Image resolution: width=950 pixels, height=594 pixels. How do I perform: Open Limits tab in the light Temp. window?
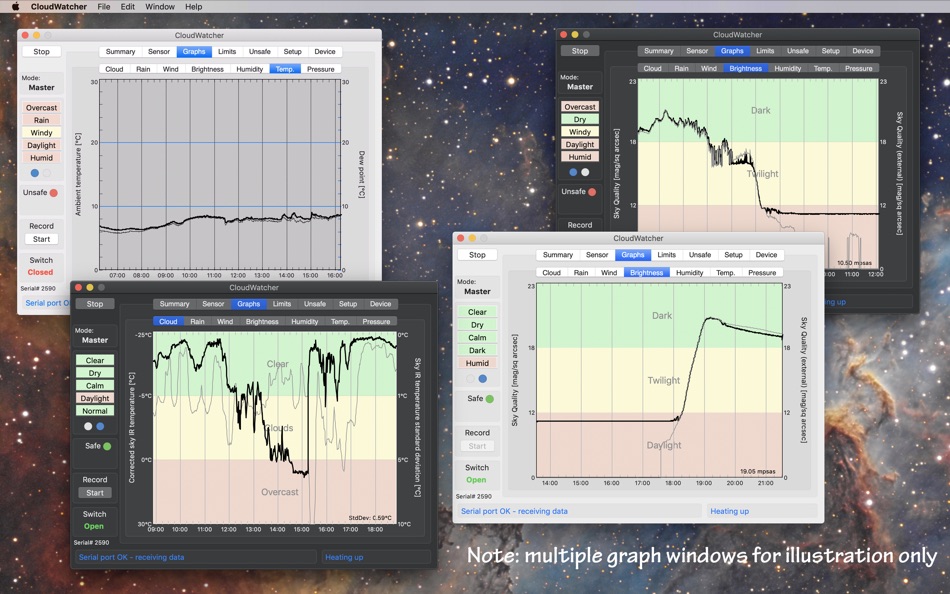point(227,52)
